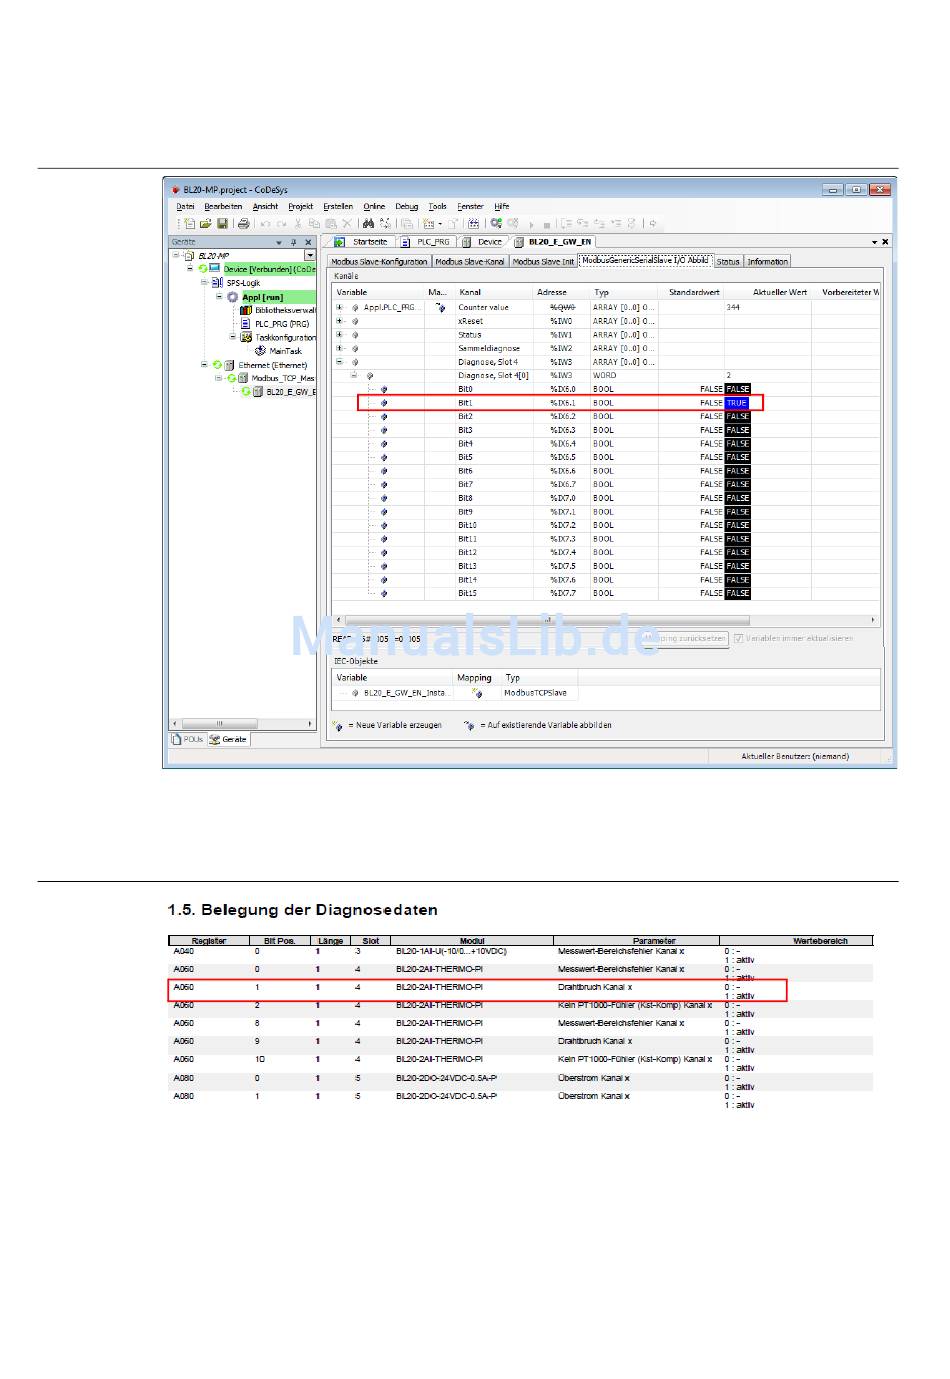Switch to the Modbus Slave-Konfiguration tab
This screenshot has height=1379, width=950.
tap(380, 262)
